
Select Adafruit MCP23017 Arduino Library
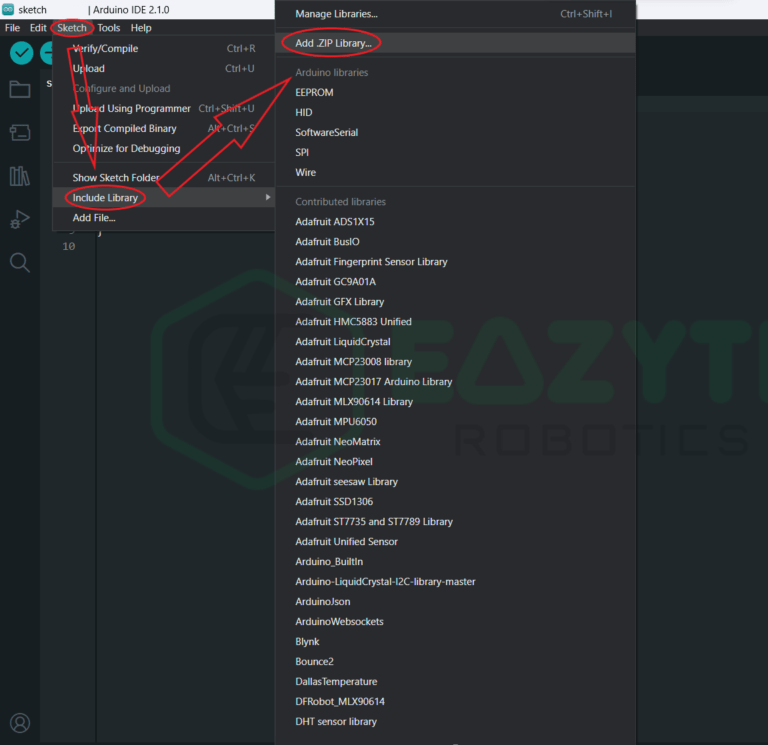(x=456, y=382)
